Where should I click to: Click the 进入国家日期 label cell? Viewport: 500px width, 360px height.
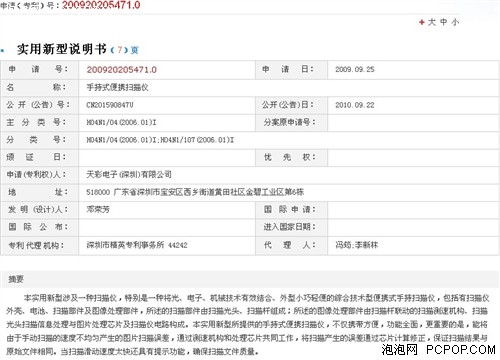click(x=291, y=227)
